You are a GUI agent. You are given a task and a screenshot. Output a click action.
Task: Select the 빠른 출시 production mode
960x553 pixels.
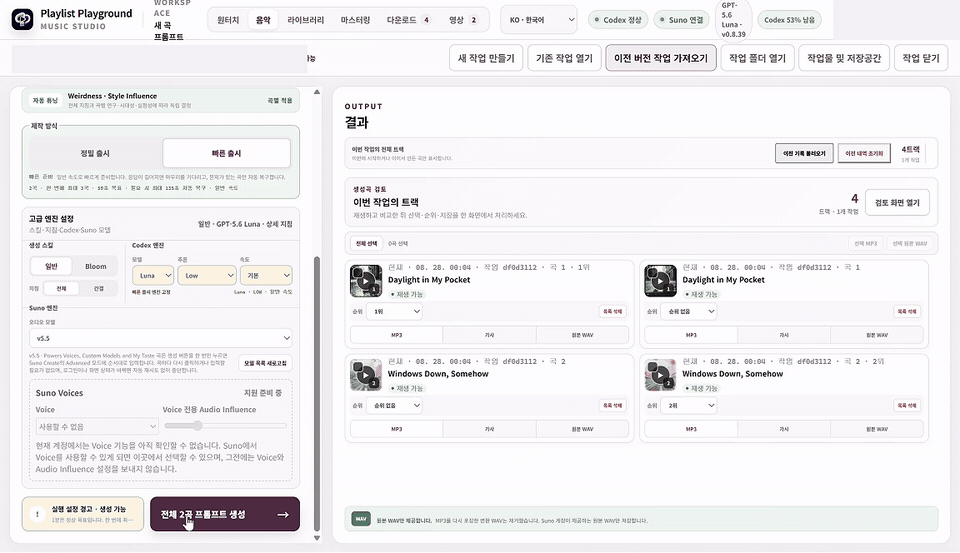click(227, 153)
